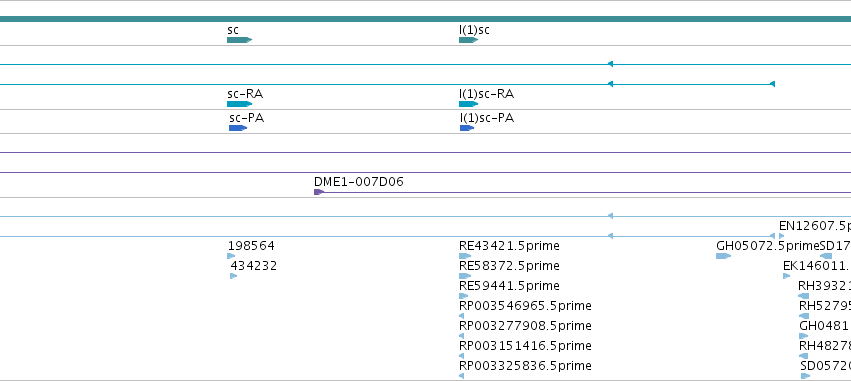
Task: Click the GH05072.5prime EST glyph
Action: click(723, 256)
